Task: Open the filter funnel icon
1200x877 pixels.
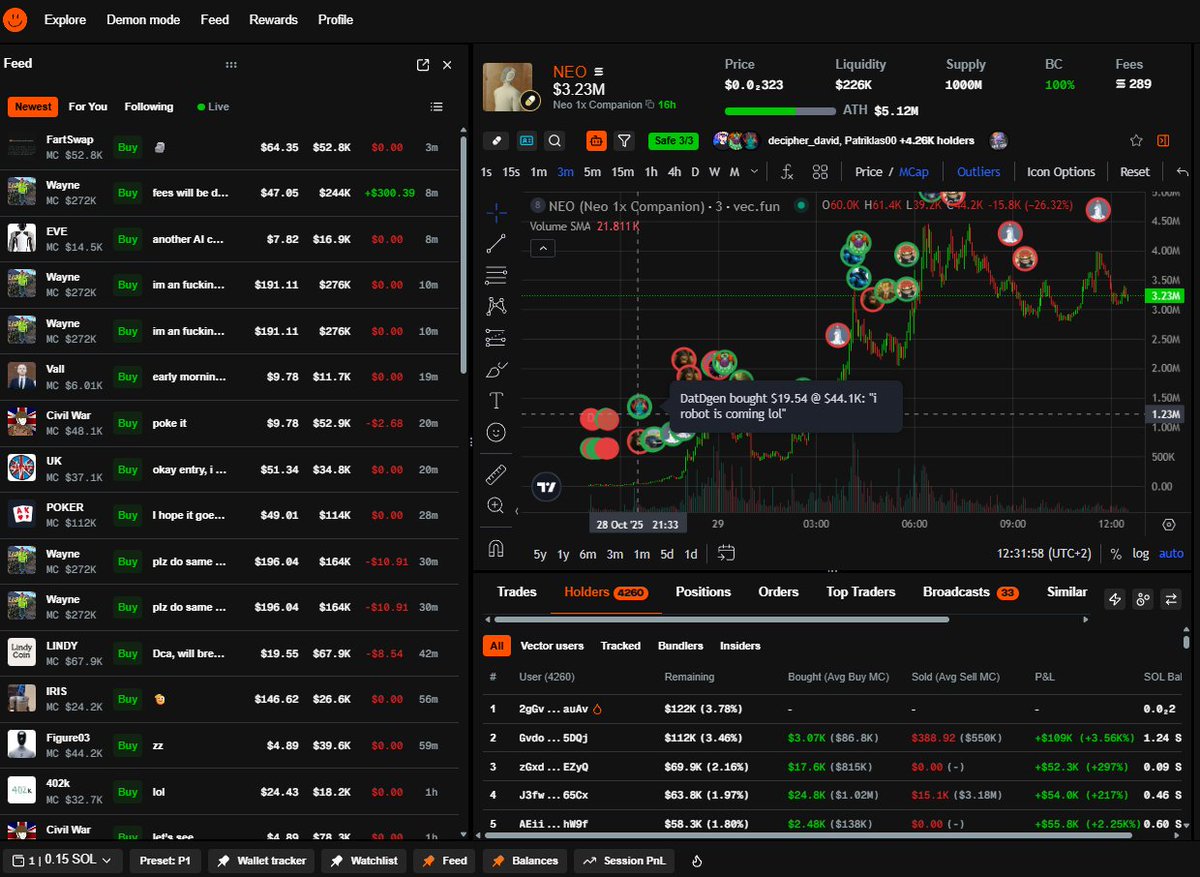Action: (625, 141)
